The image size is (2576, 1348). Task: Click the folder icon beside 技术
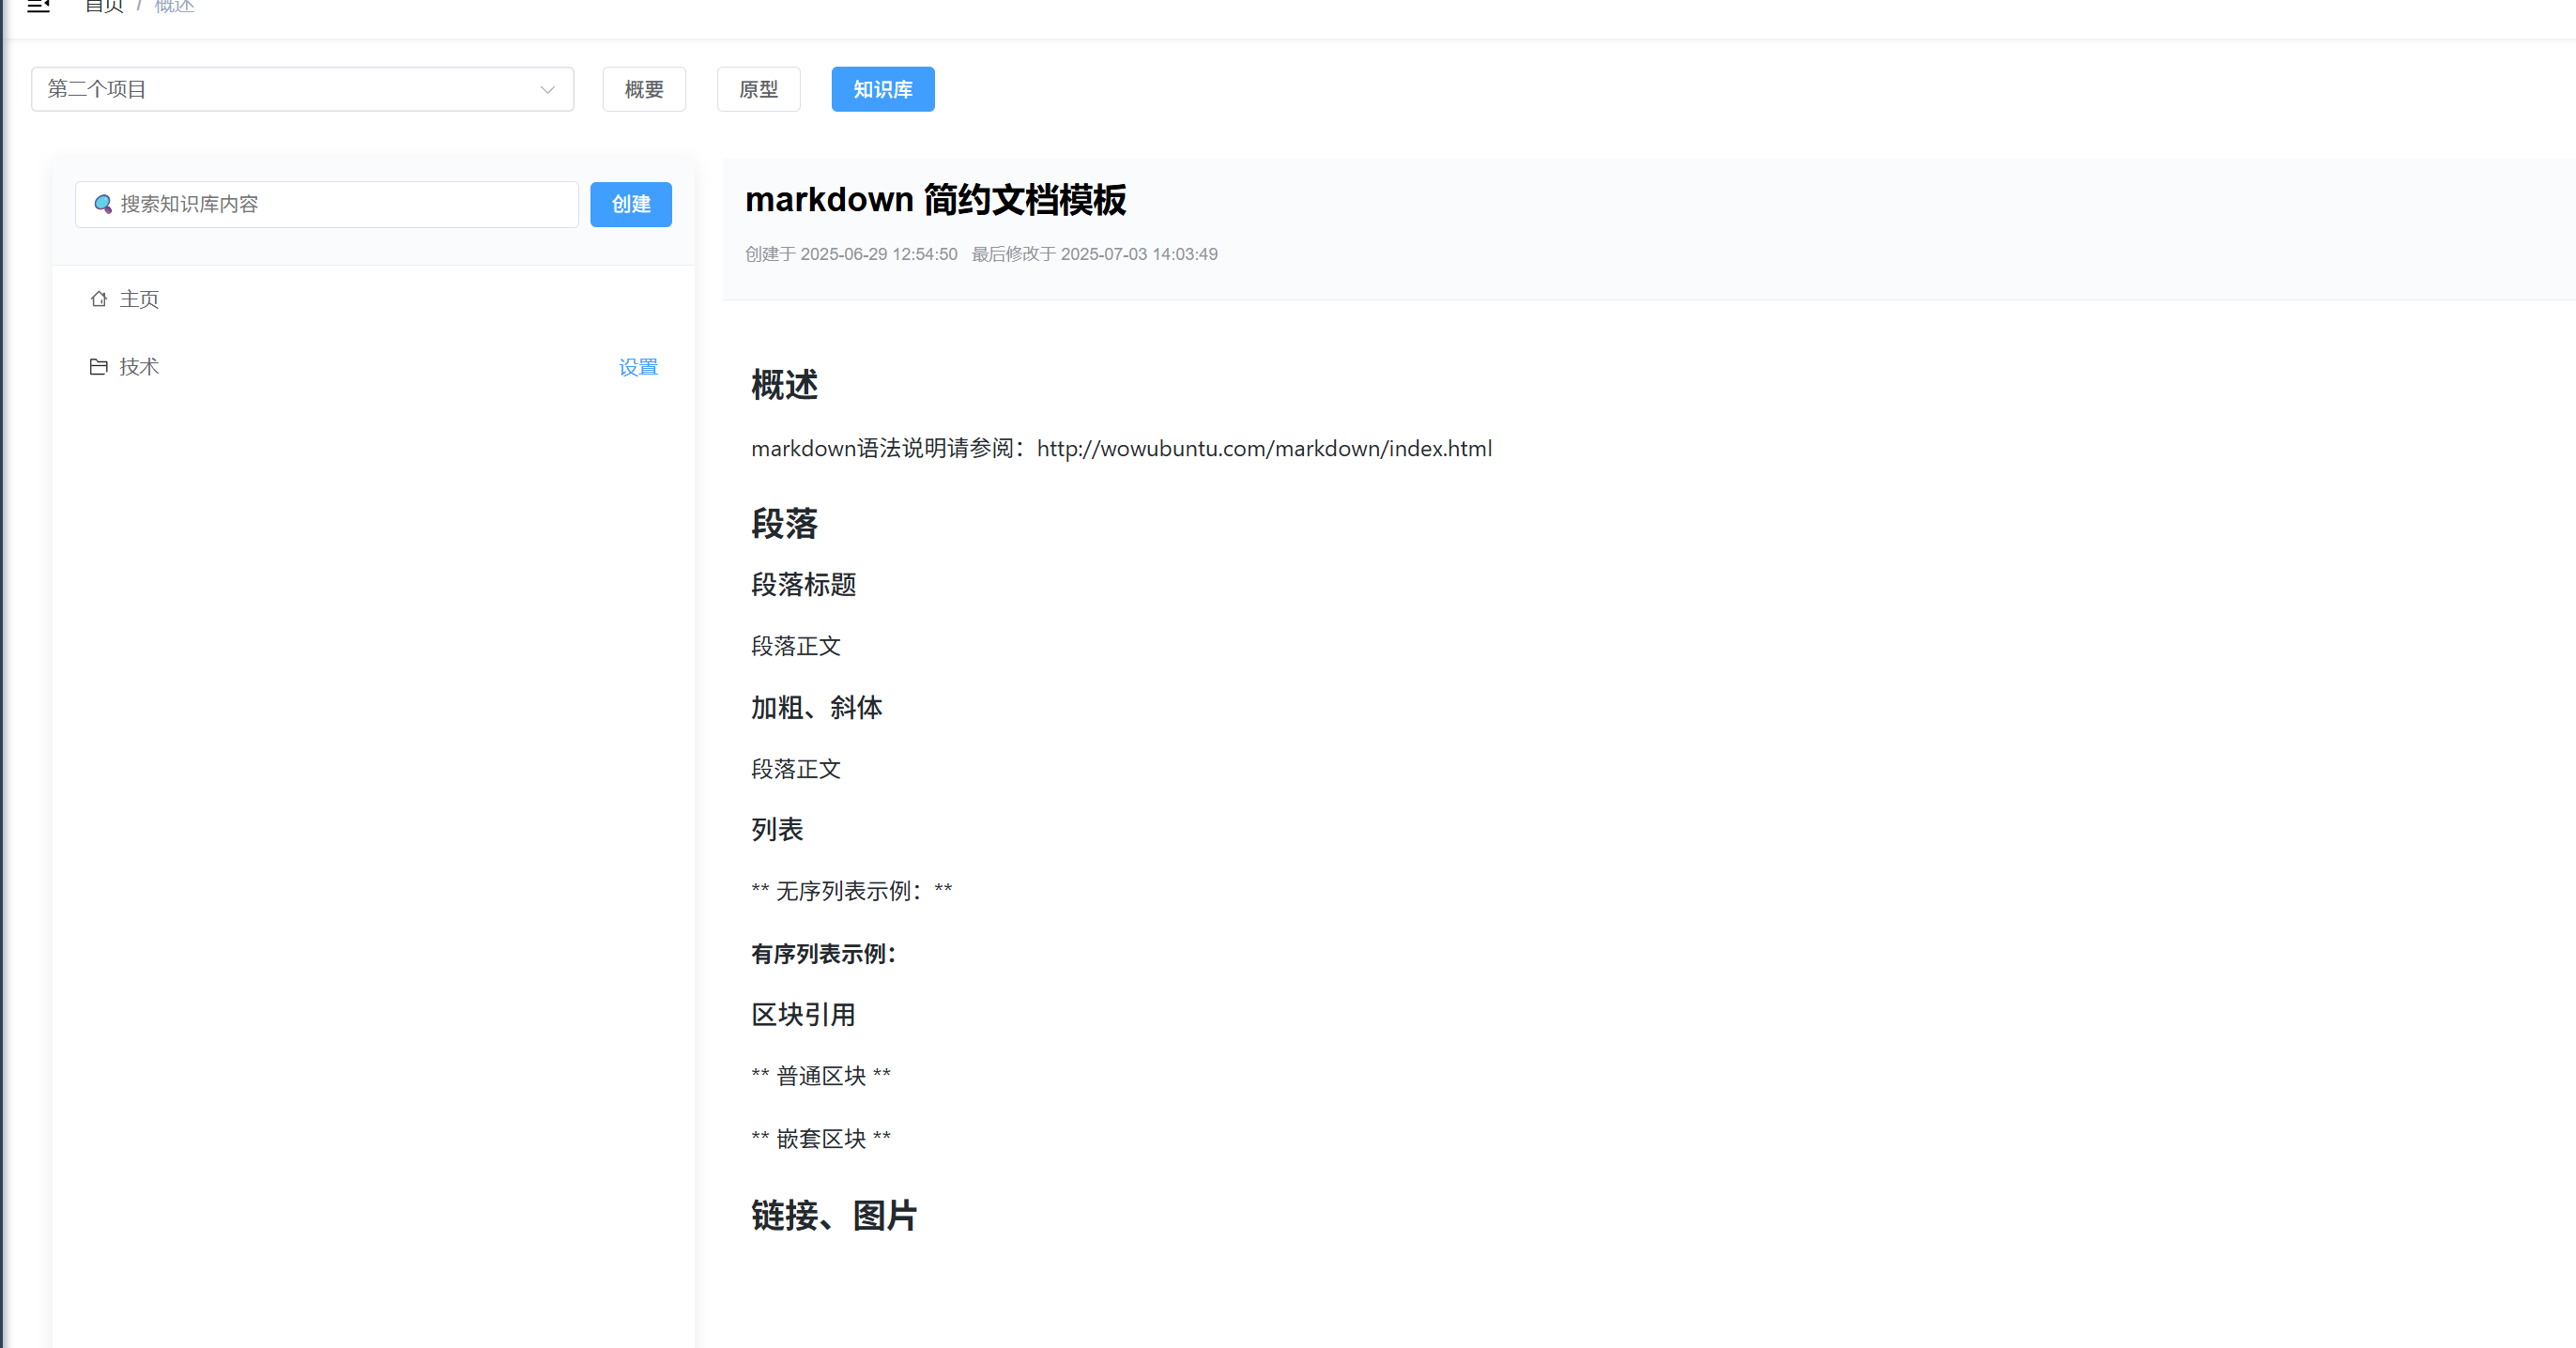tap(98, 367)
